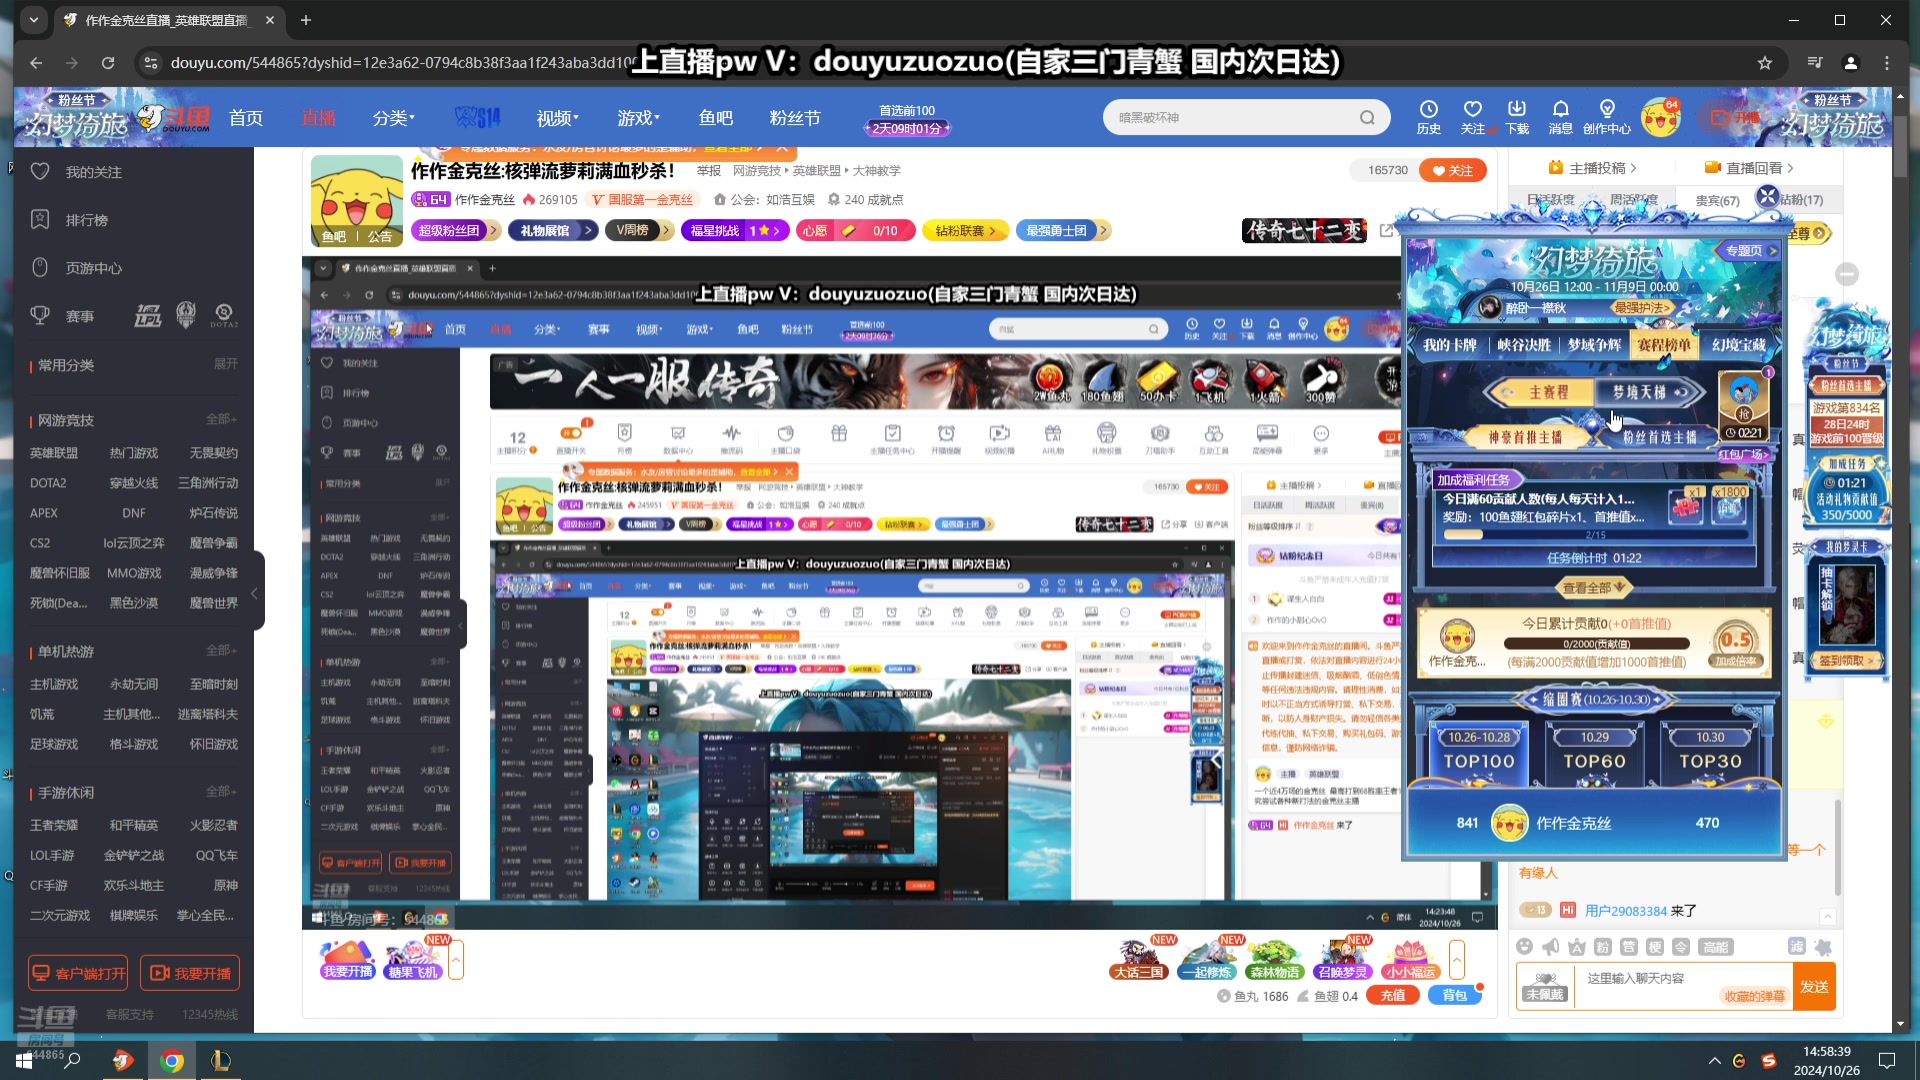Select 神豪首推主播 option
Image resolution: width=1920 pixels, height=1080 pixels.
1524,437
